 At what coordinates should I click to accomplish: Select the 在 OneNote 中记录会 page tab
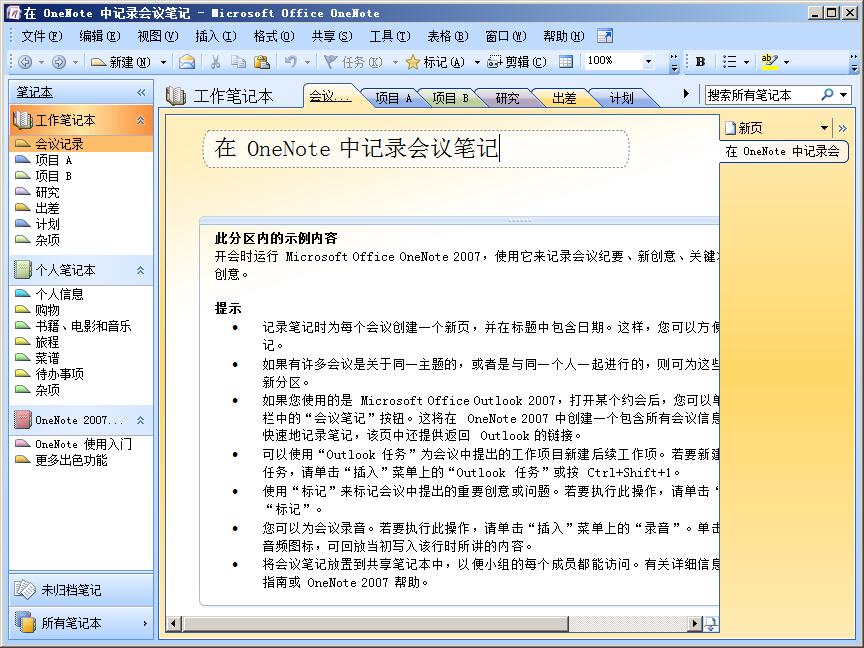tap(783, 151)
